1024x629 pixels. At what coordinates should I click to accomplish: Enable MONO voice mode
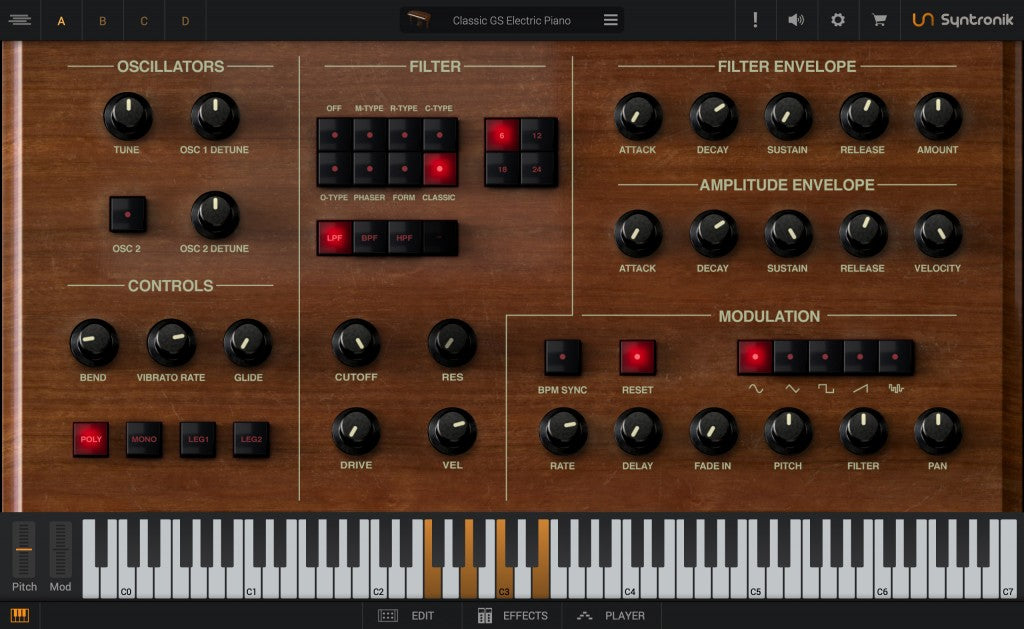(143, 438)
